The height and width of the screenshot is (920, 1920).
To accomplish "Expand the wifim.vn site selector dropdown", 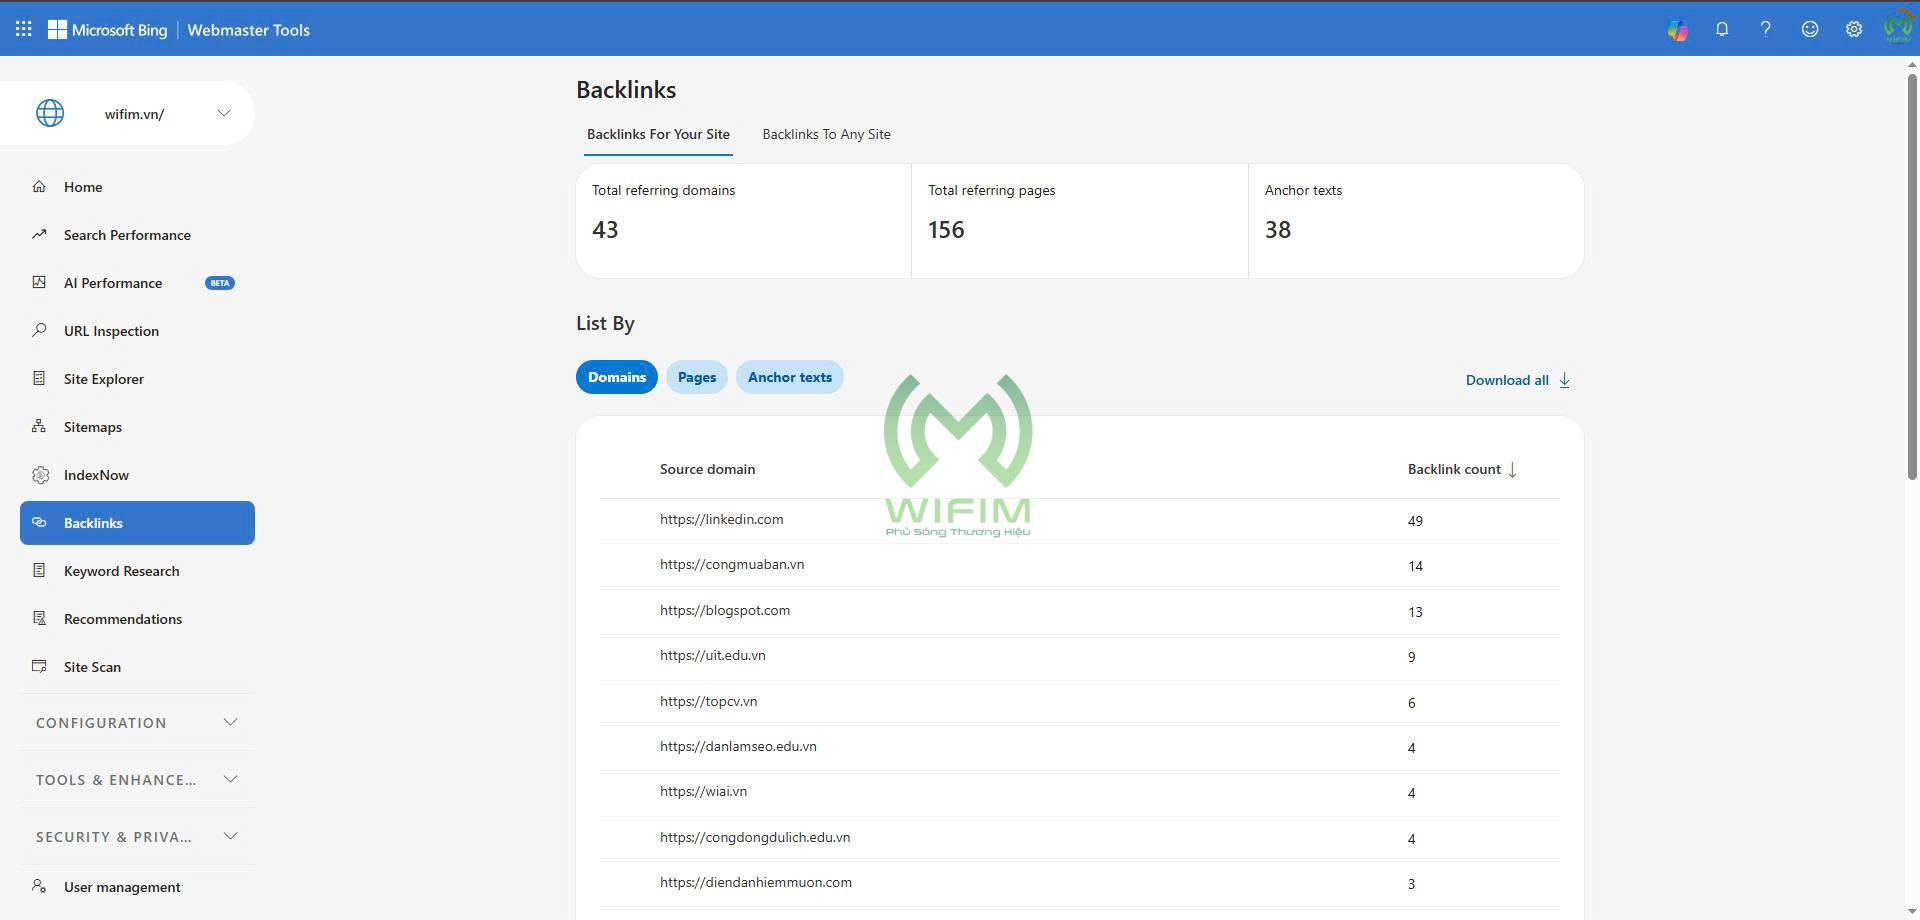I will click(x=224, y=113).
